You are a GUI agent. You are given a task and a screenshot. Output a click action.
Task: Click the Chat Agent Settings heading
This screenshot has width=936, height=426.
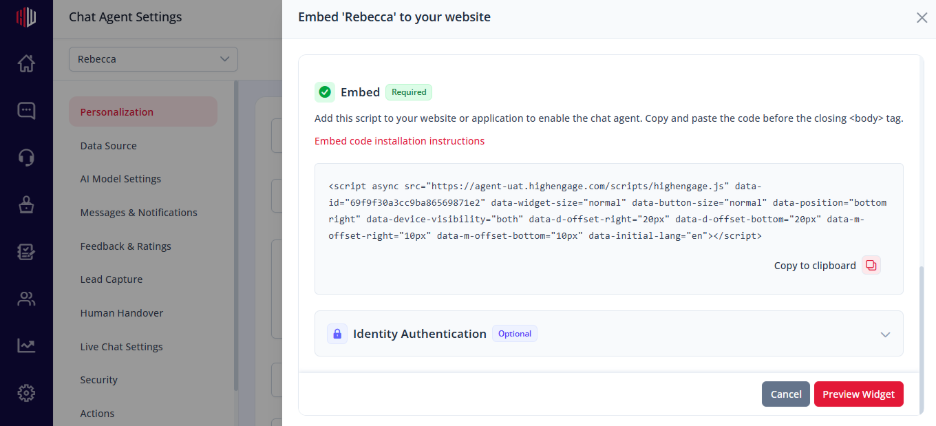pyautogui.click(x=125, y=17)
